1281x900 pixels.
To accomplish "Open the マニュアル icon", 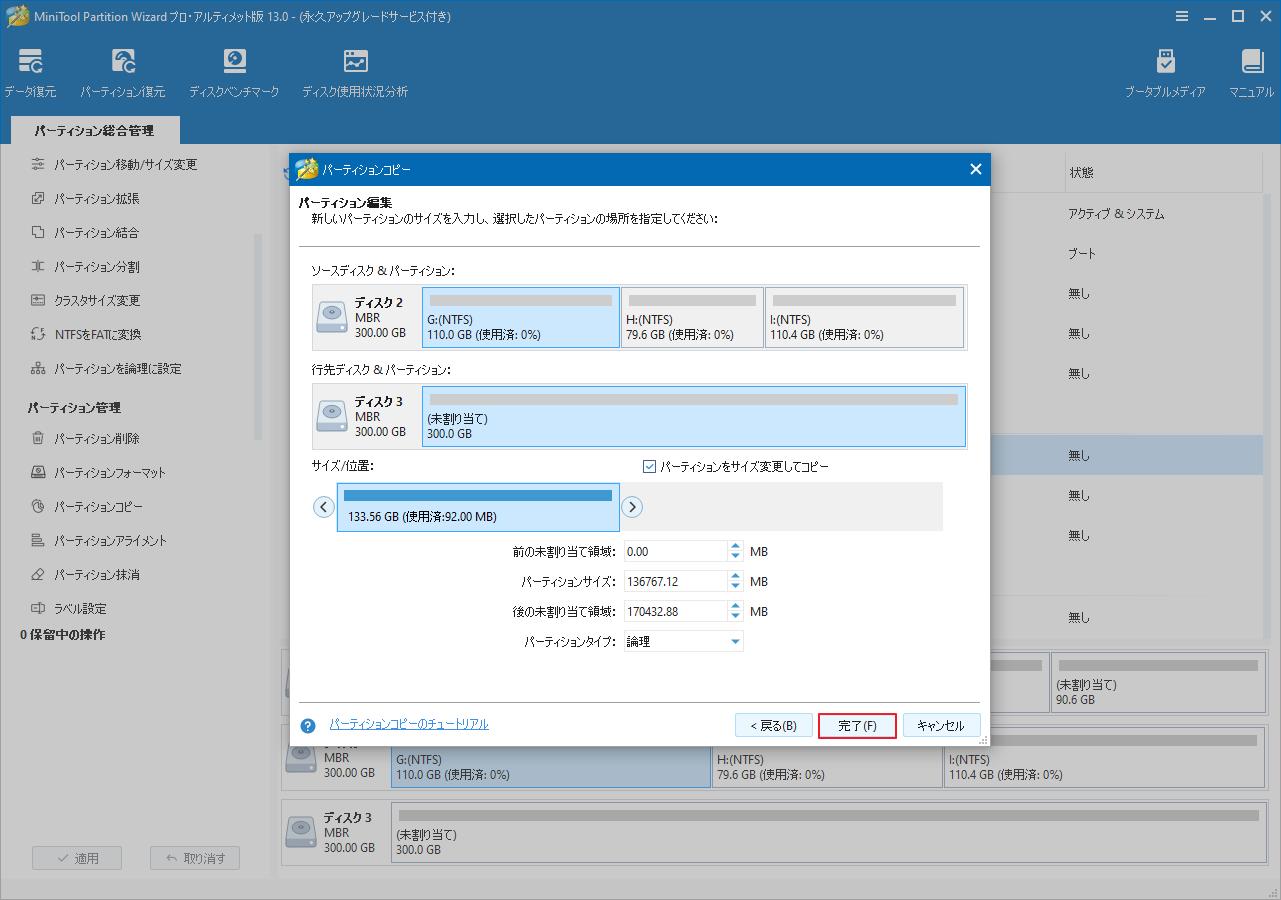I will tap(1251, 70).
